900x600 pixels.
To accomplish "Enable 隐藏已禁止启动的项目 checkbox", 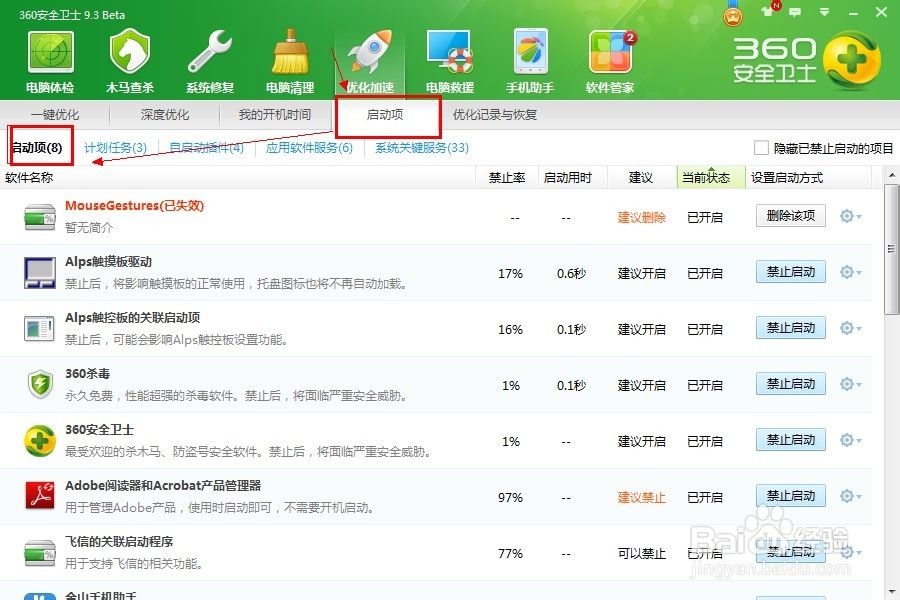I will [x=763, y=146].
